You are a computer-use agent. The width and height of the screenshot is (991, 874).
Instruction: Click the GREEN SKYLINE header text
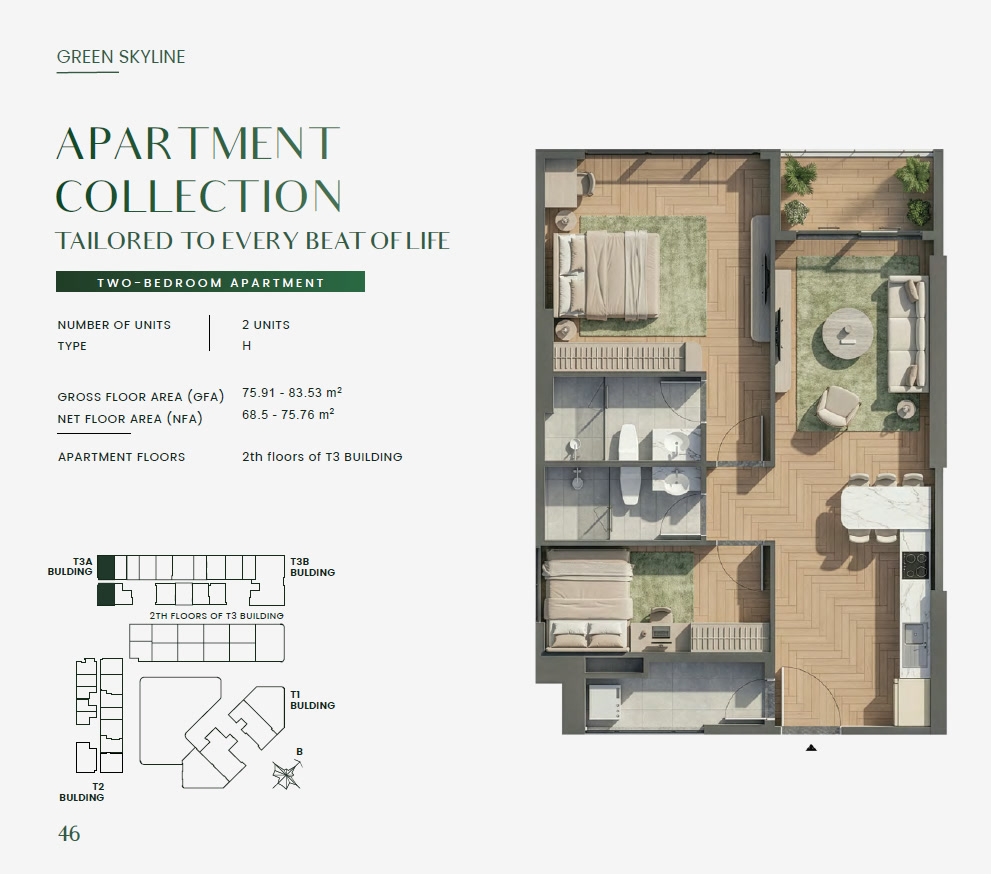click(121, 57)
